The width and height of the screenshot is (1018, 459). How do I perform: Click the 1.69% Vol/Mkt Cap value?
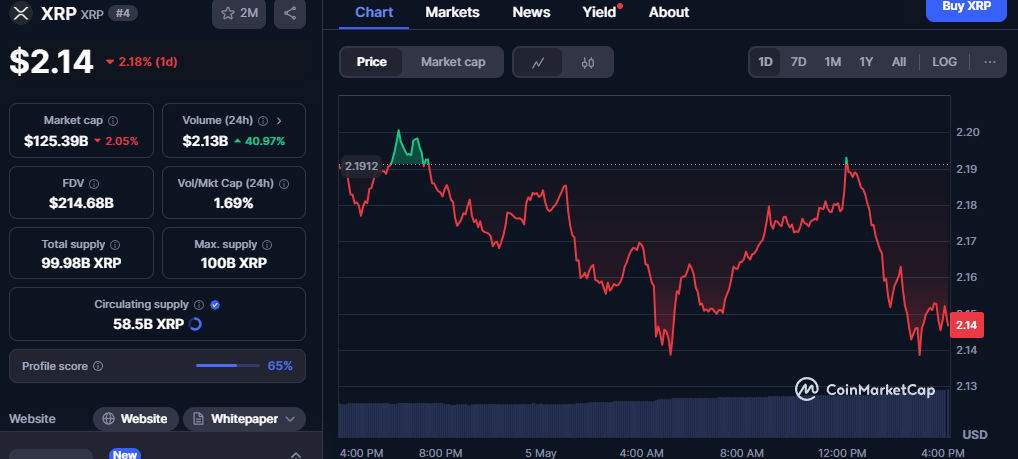click(233, 203)
